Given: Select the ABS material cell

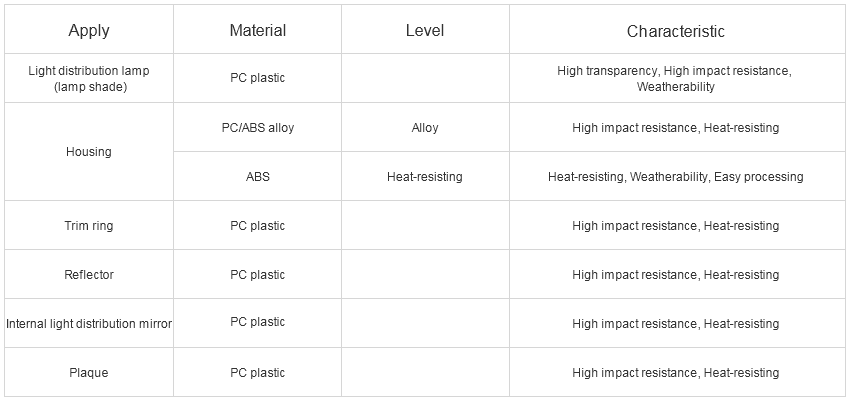Looking at the screenshot, I should [257, 177].
